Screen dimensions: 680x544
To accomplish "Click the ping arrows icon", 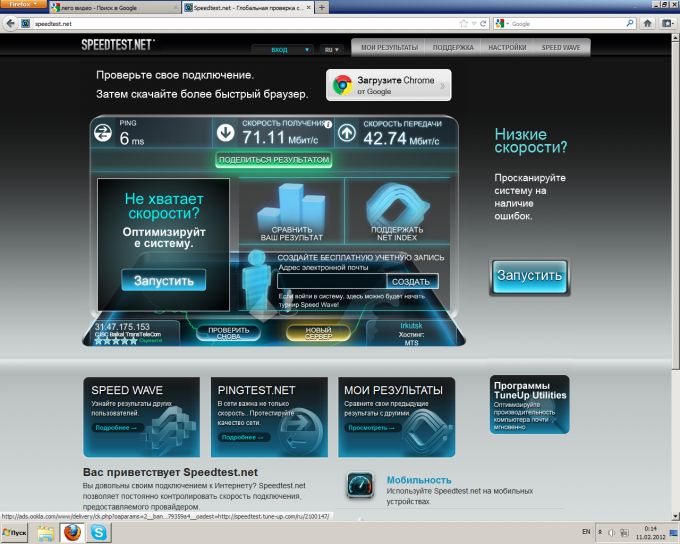I will tap(103, 133).
